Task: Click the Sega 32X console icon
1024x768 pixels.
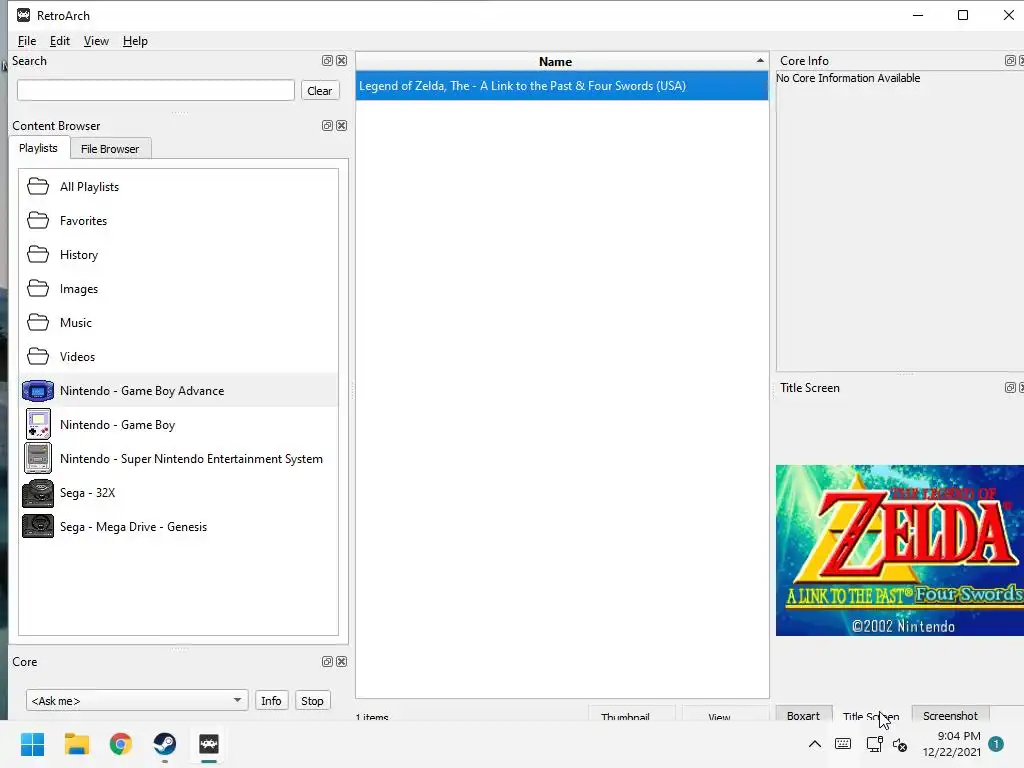Action: click(38, 493)
